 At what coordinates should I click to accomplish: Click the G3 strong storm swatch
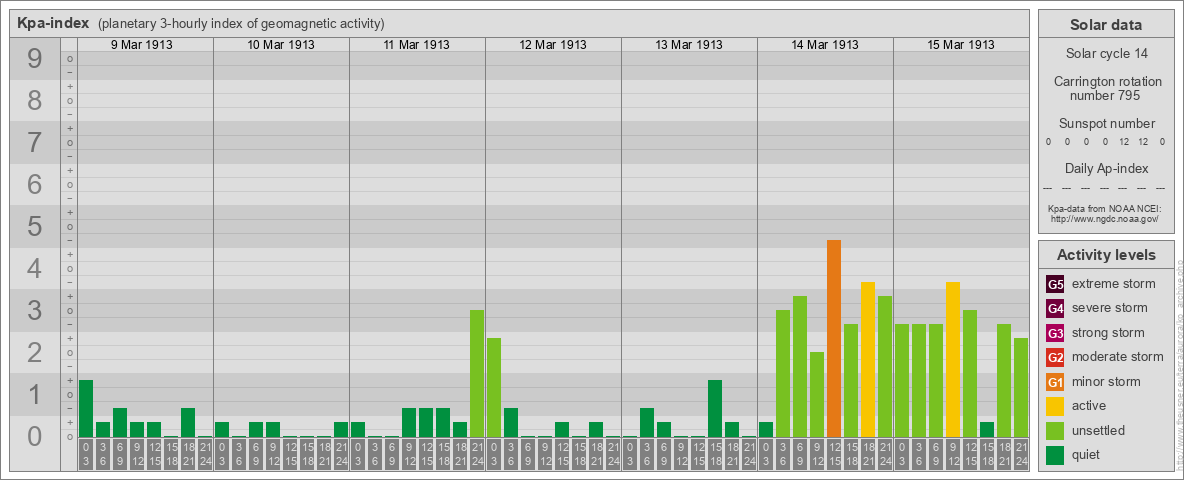point(1055,333)
